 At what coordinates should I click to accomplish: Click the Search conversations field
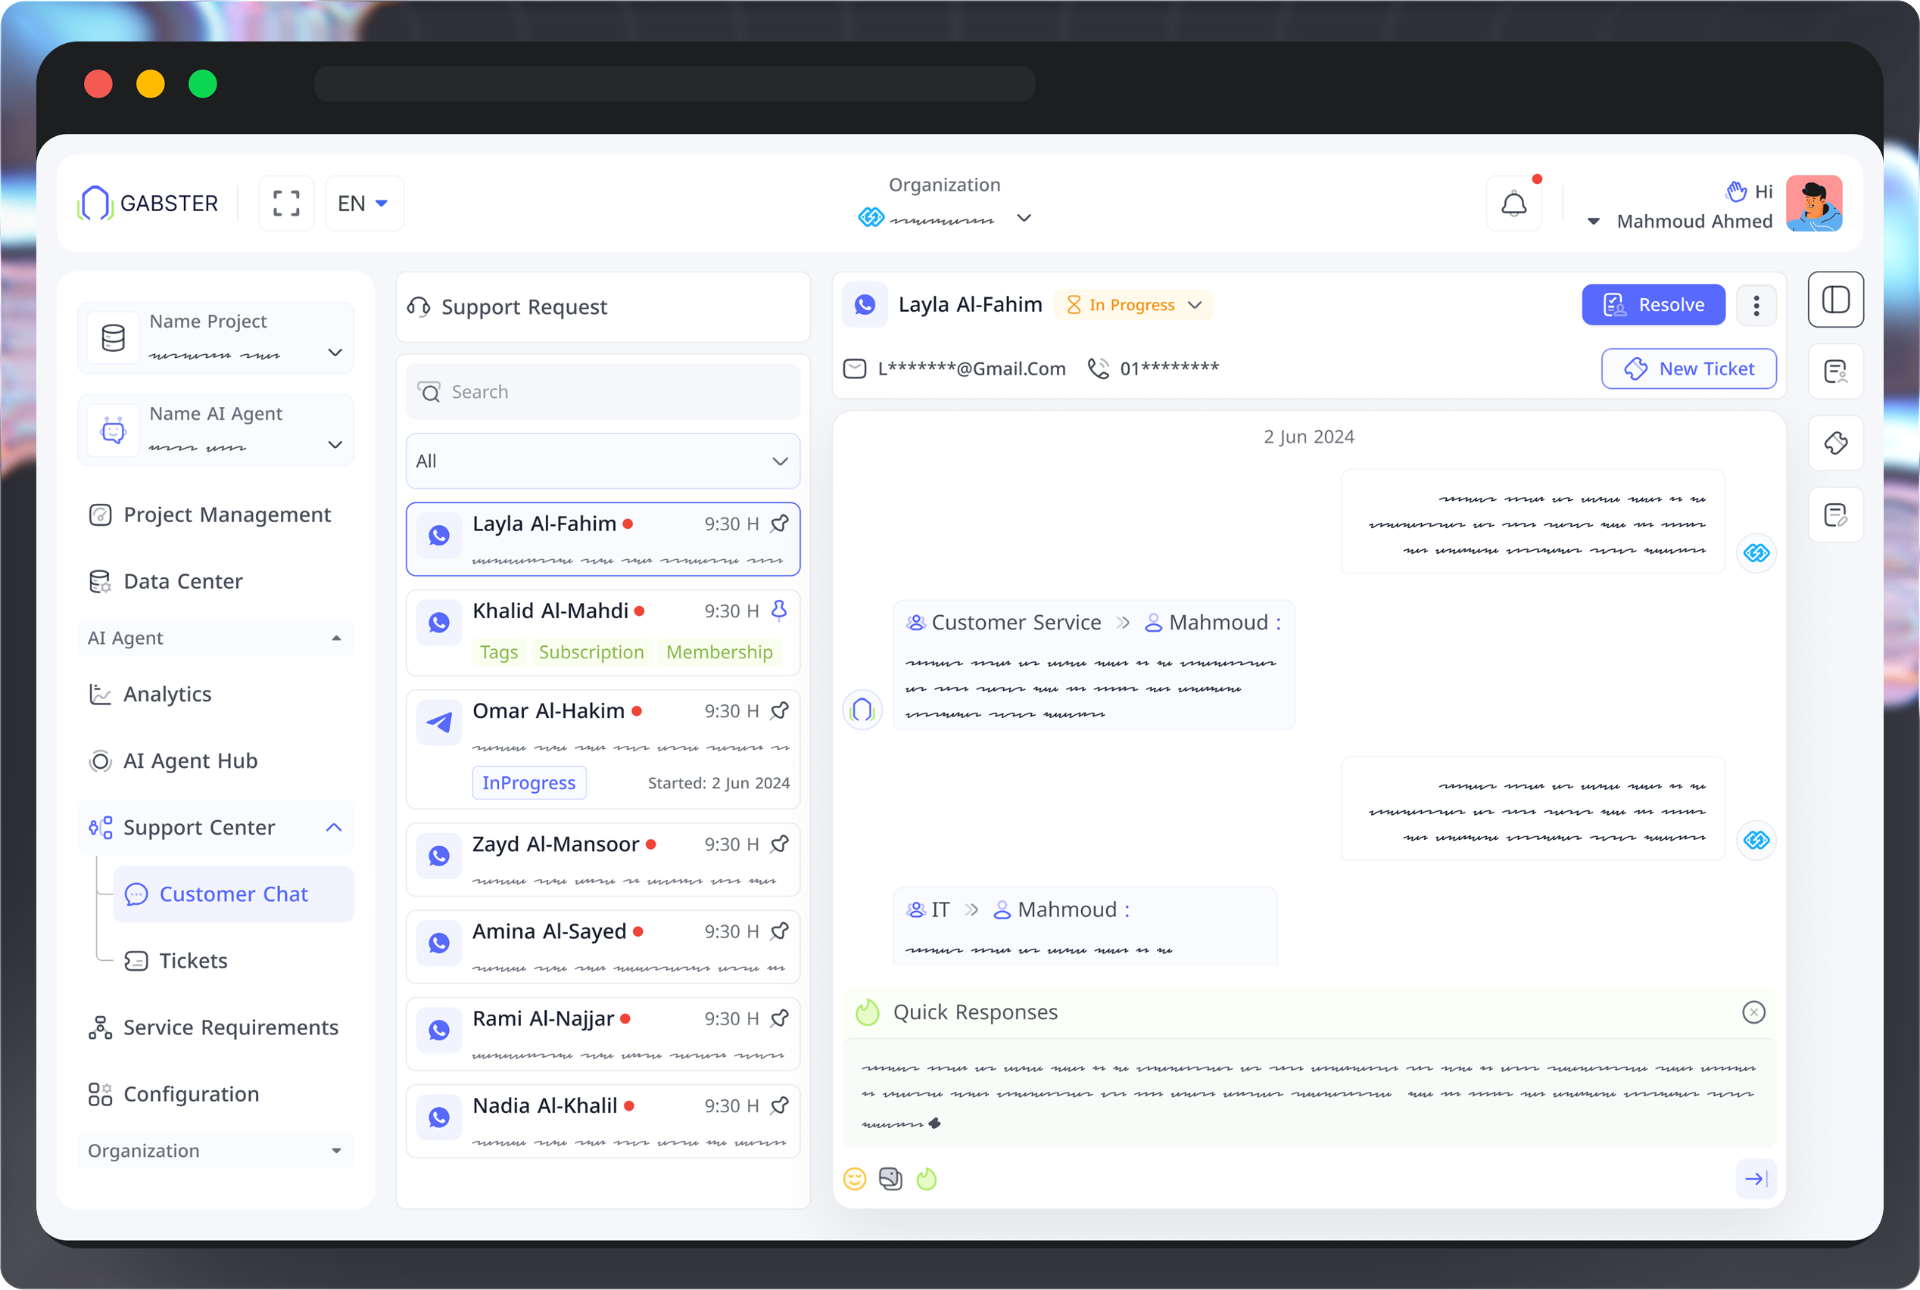[x=603, y=392]
